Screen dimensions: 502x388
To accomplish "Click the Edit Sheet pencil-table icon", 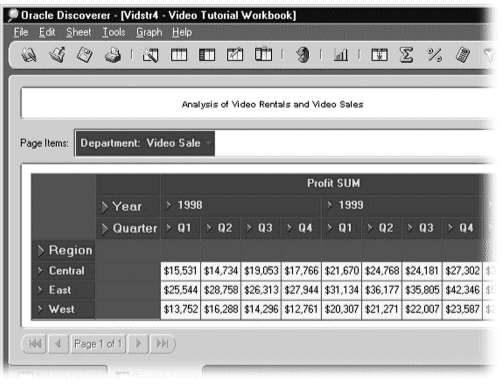I will (x=235, y=55).
